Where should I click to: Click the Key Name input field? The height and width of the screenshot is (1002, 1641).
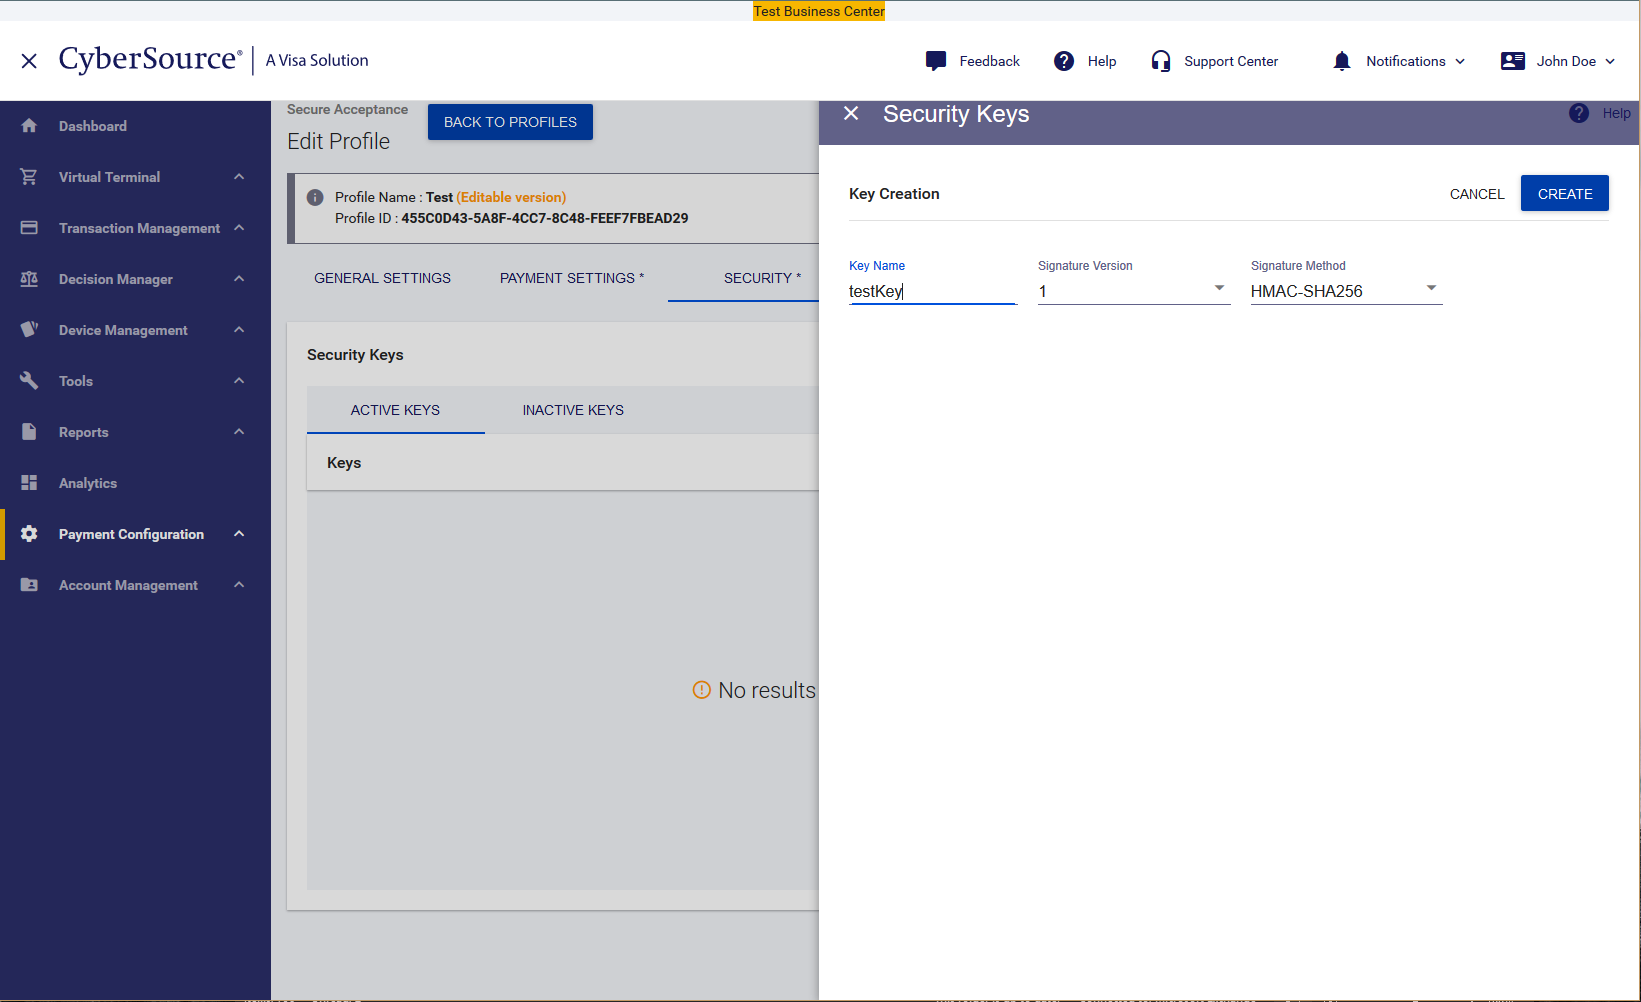pyautogui.click(x=931, y=291)
